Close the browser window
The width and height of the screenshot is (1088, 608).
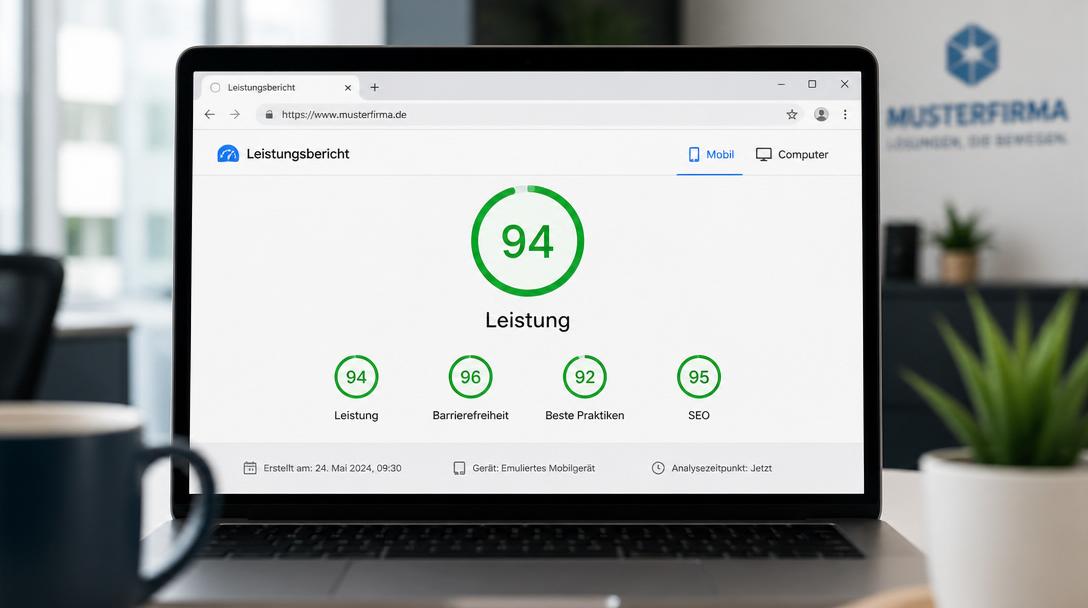click(x=844, y=84)
